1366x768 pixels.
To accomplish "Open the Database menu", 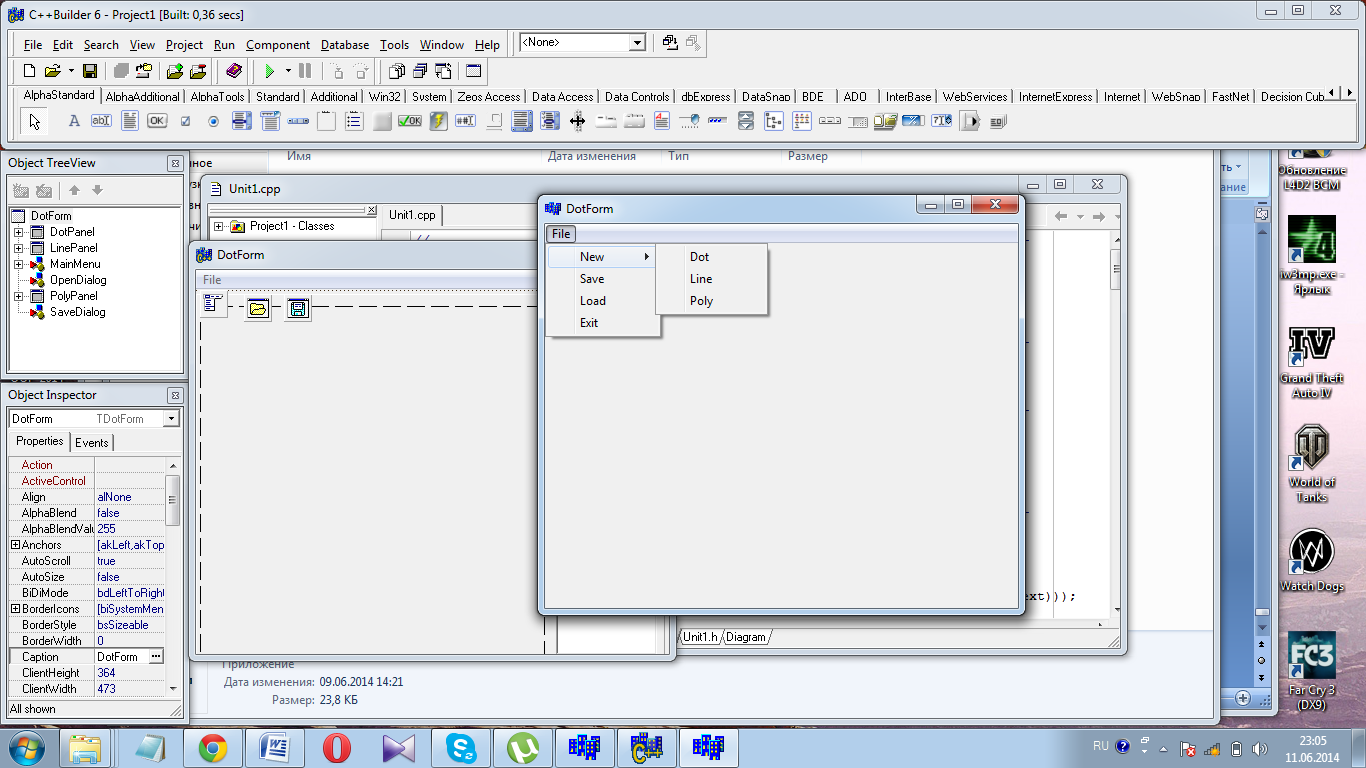I will pyautogui.click(x=345, y=45).
